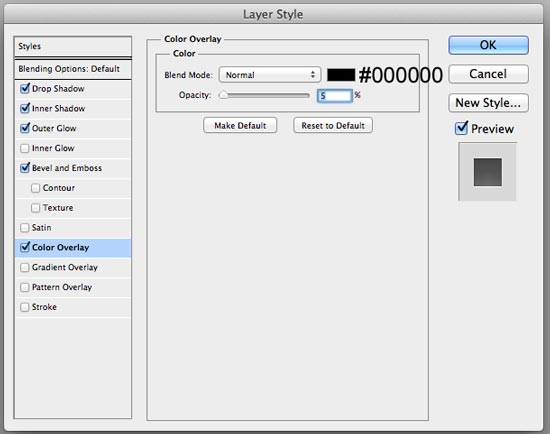Click the Opacity slider handle

click(x=223, y=95)
